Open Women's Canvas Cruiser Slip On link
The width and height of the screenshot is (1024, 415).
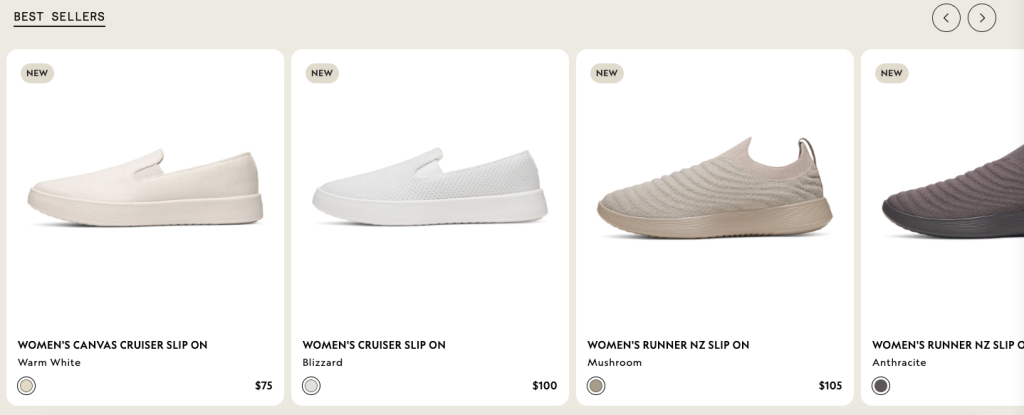coord(112,345)
